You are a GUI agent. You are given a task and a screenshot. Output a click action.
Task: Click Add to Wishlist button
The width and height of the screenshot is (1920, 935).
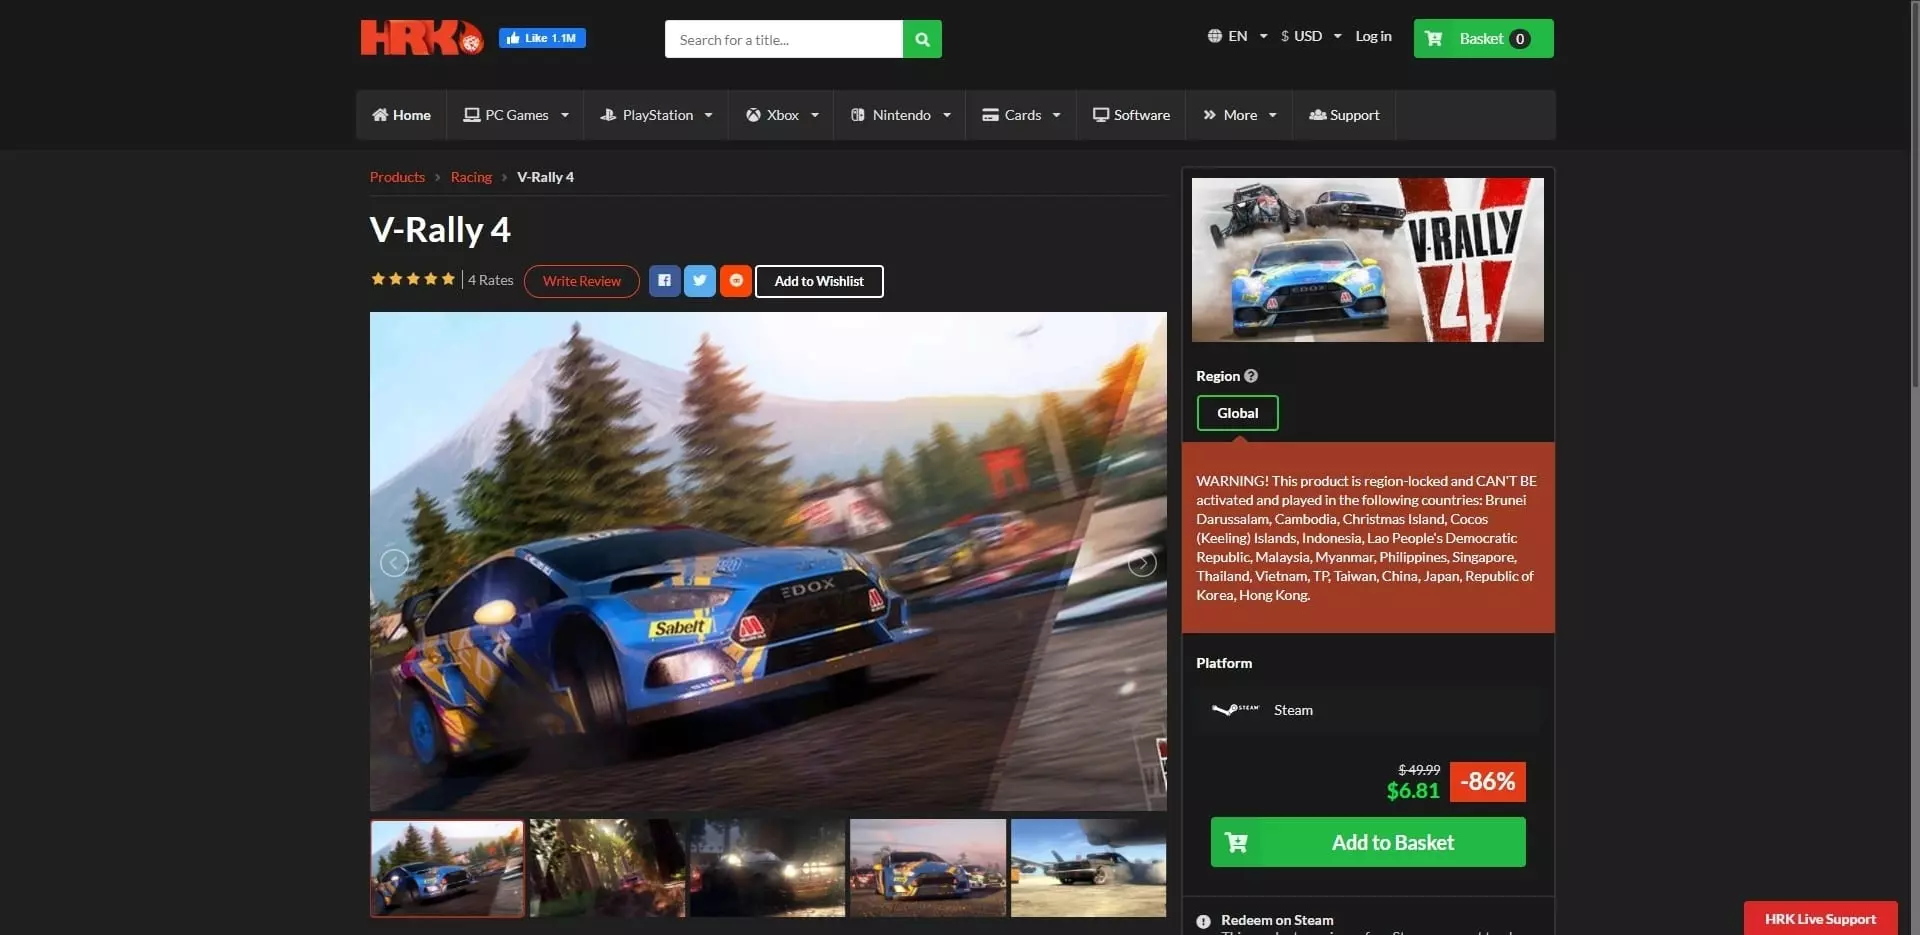819,281
